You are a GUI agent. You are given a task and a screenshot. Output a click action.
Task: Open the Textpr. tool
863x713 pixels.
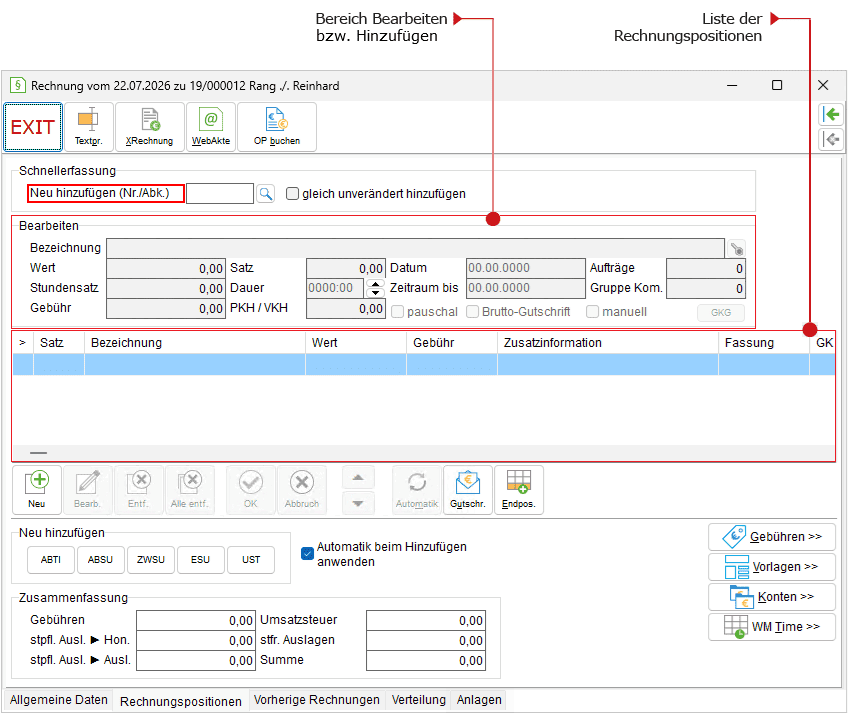point(89,127)
